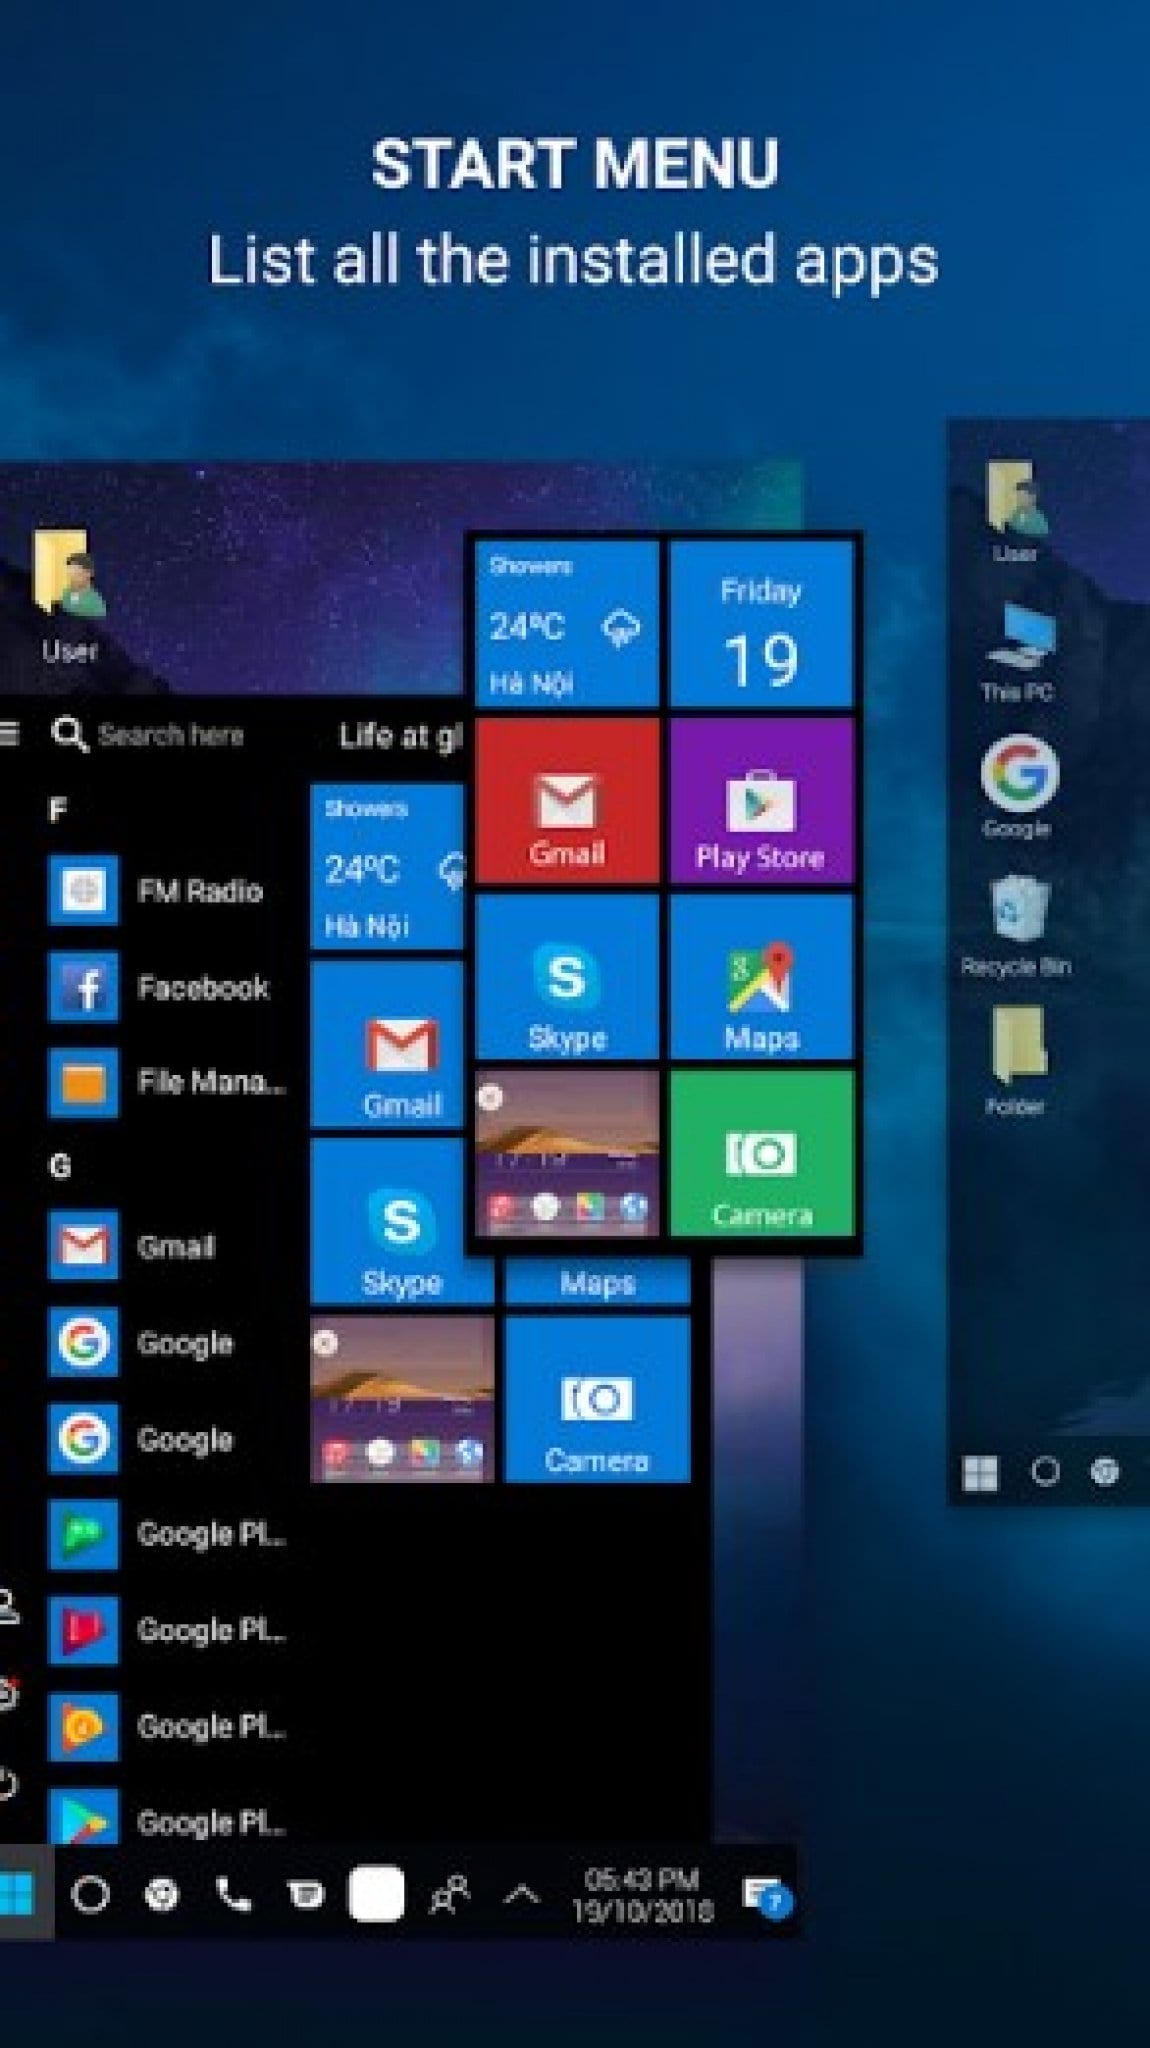Click Chrome icon on right preview taskbar
The width and height of the screenshot is (1150, 2048).
click(x=1104, y=1472)
